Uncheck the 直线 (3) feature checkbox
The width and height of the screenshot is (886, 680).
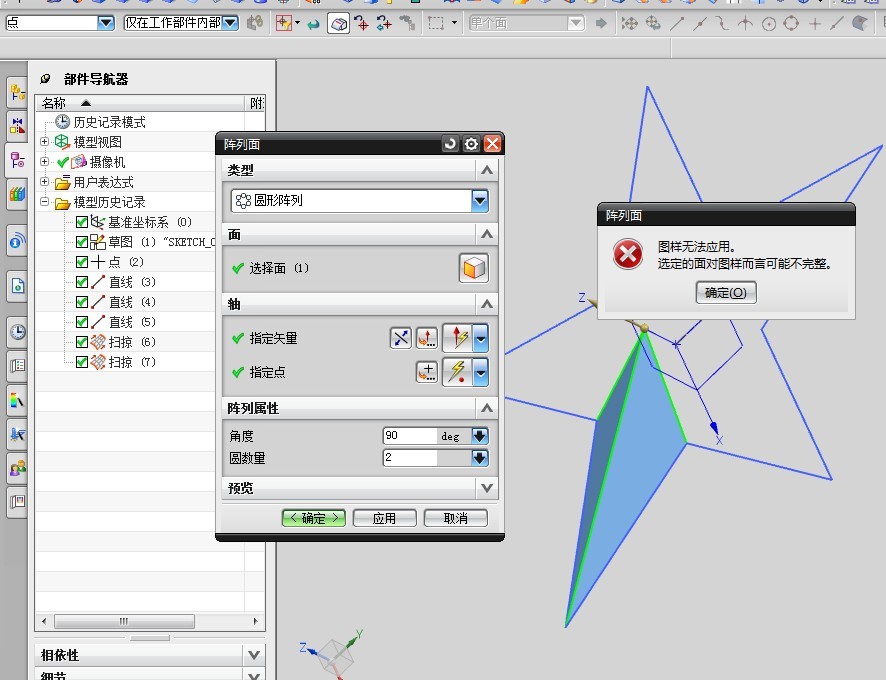[81, 282]
